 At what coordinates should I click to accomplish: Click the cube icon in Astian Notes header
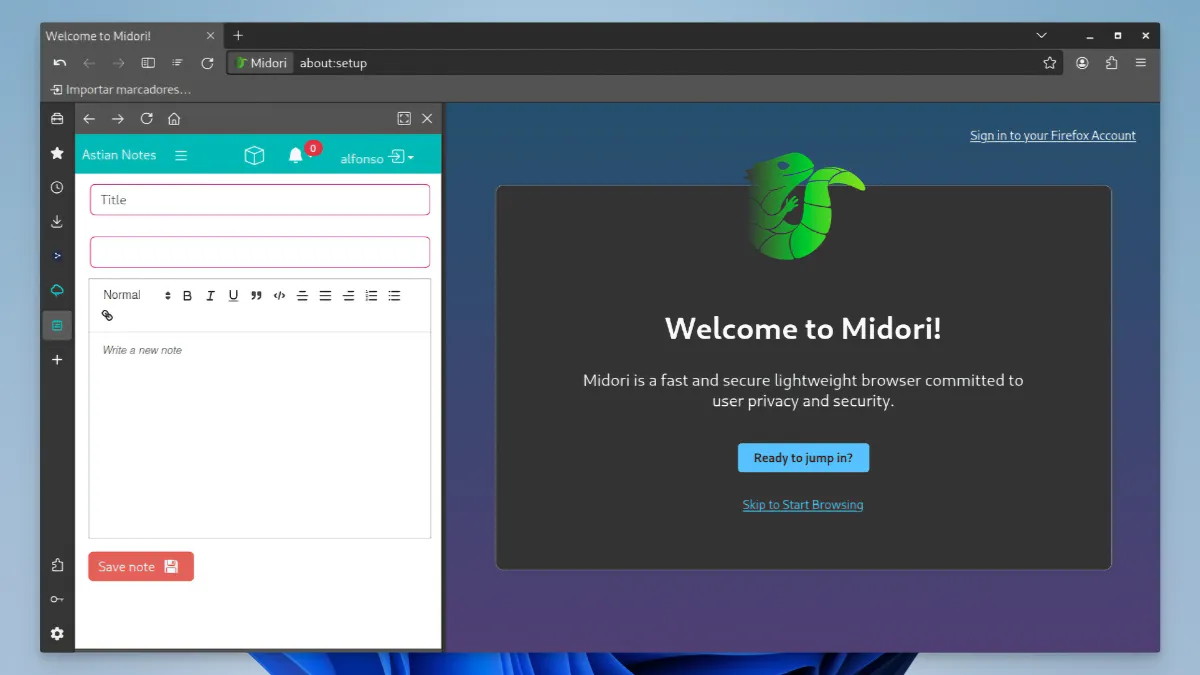[x=254, y=155]
